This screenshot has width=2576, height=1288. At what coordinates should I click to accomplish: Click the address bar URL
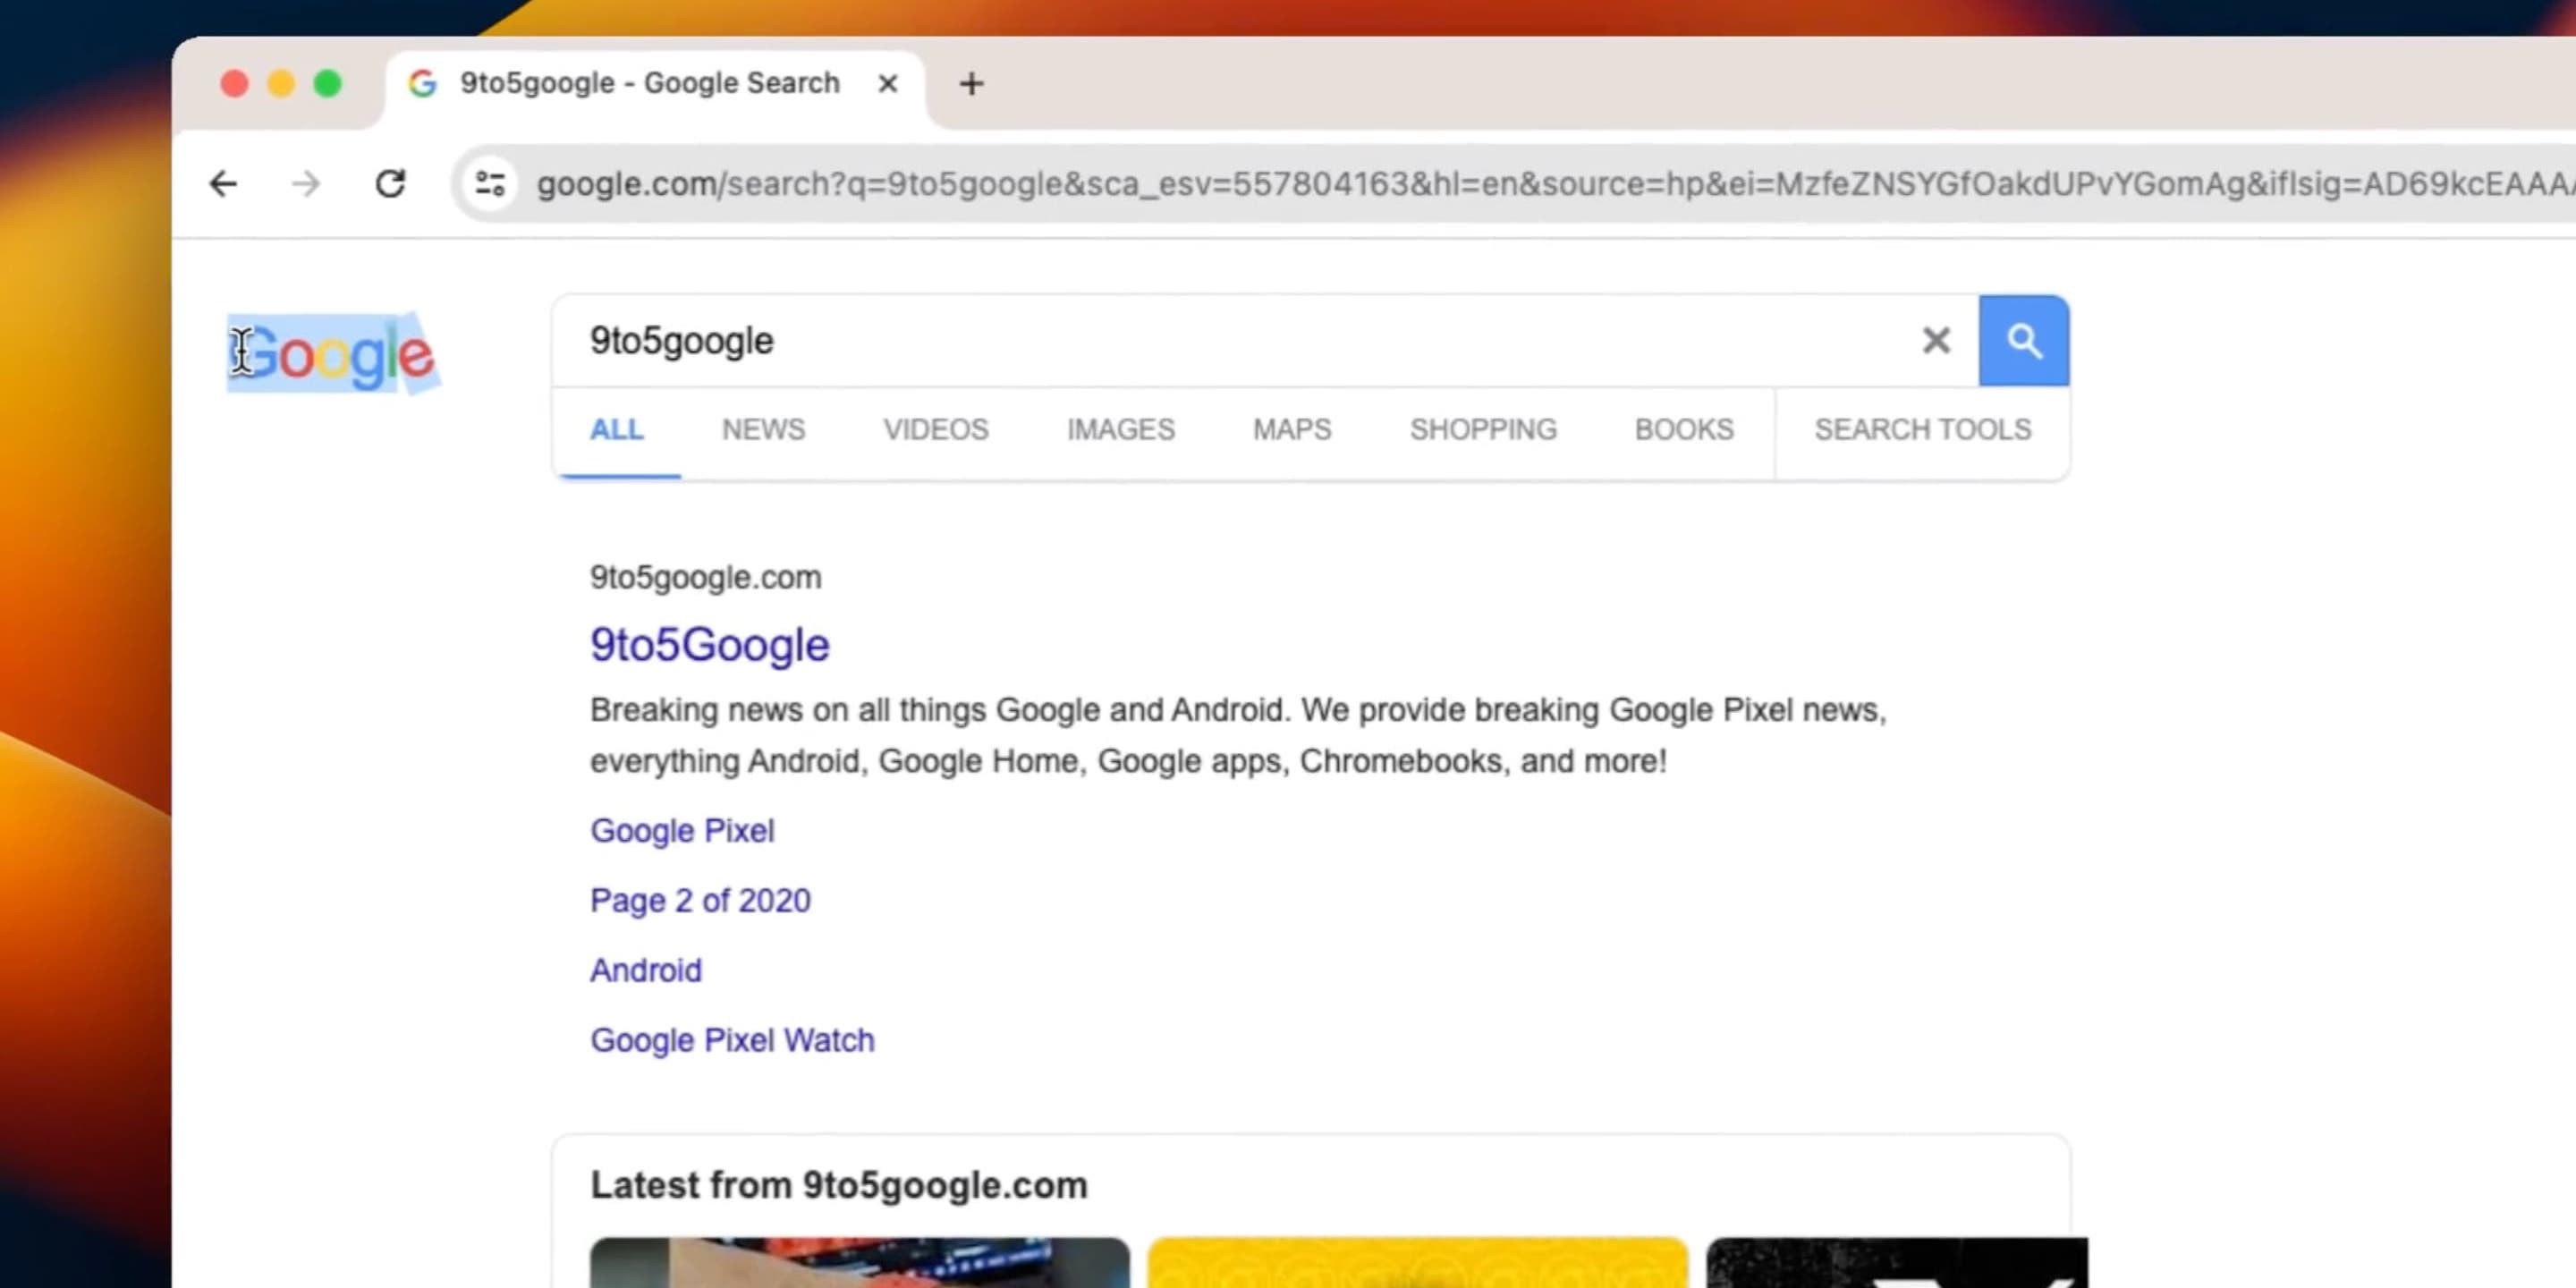(1500, 184)
